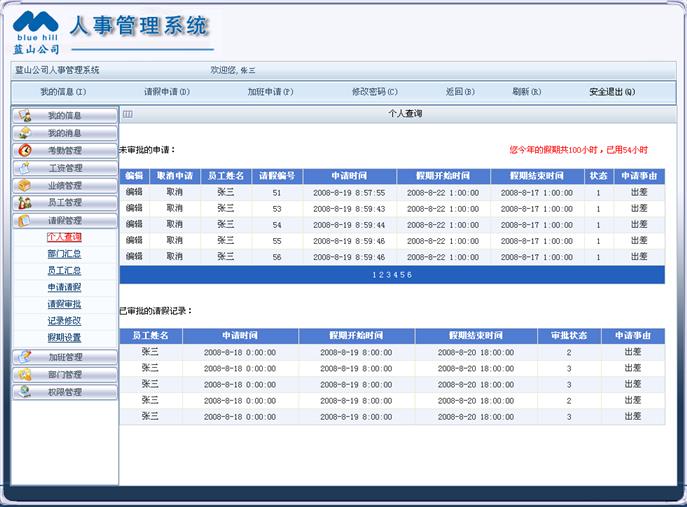Click the 假期开始时间 header in pending table

(443, 176)
